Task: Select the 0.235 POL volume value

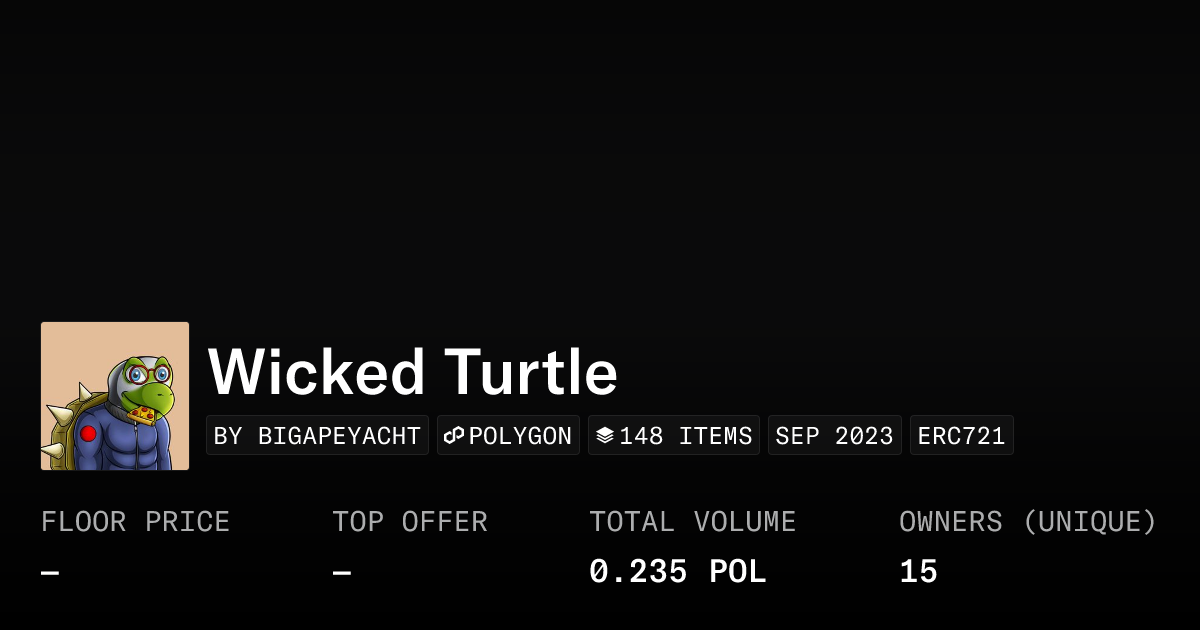Action: tap(677, 572)
